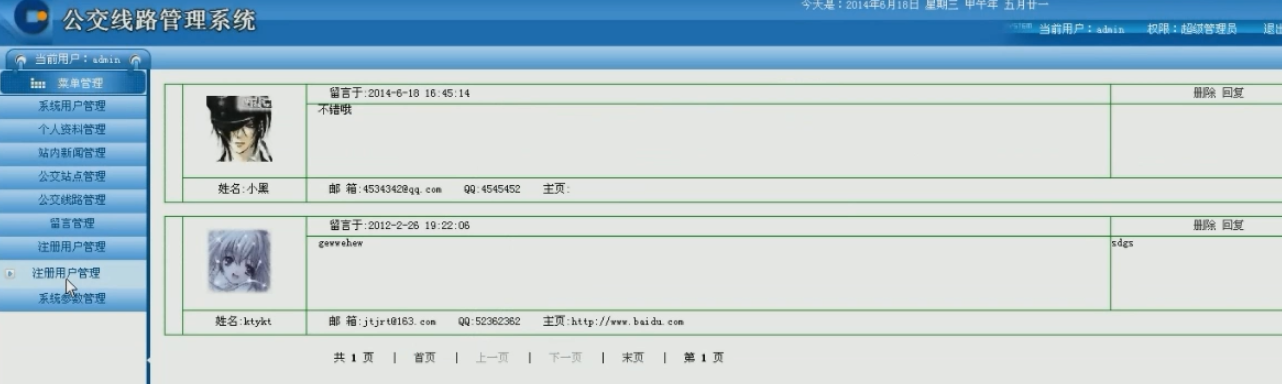The height and width of the screenshot is (384, 1282).
Task: Go to 站内新闻管理
Action: (x=72, y=153)
